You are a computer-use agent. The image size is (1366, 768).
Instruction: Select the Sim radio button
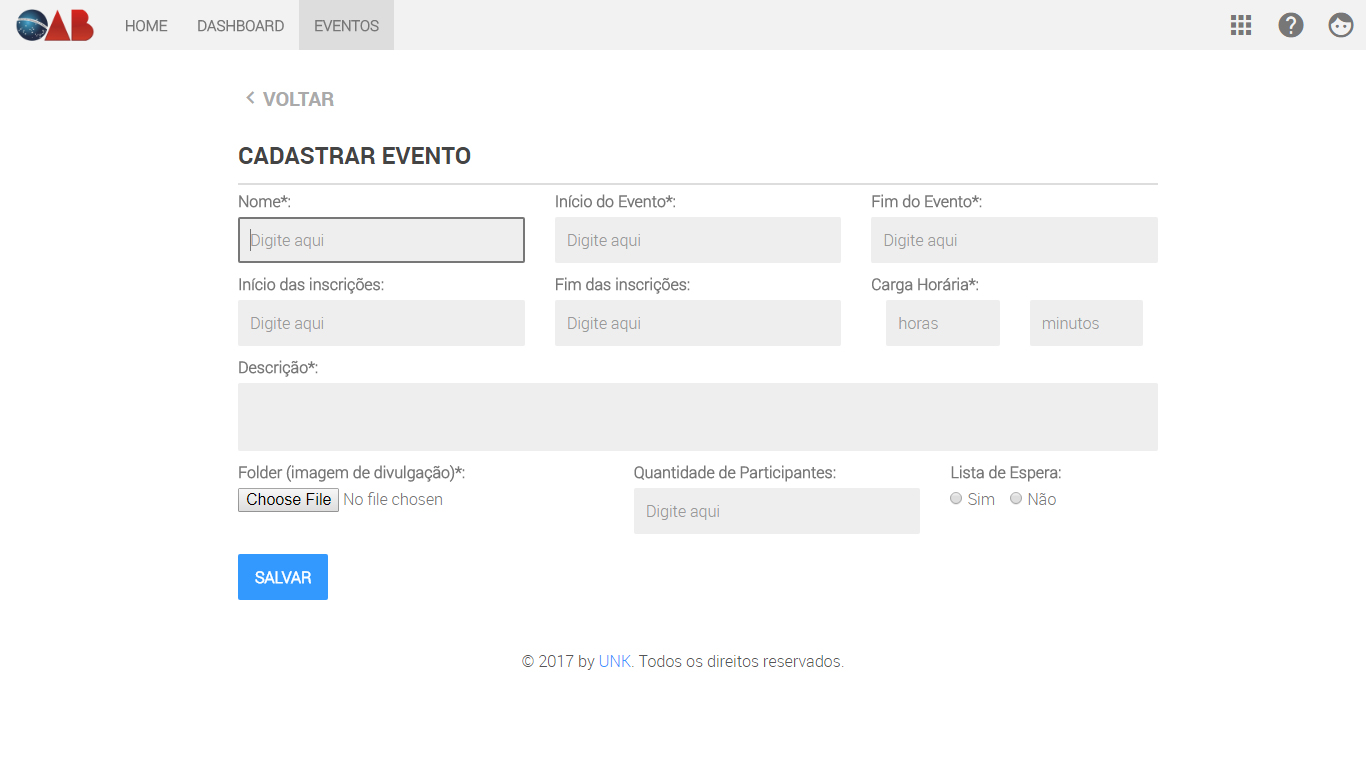tap(956, 498)
